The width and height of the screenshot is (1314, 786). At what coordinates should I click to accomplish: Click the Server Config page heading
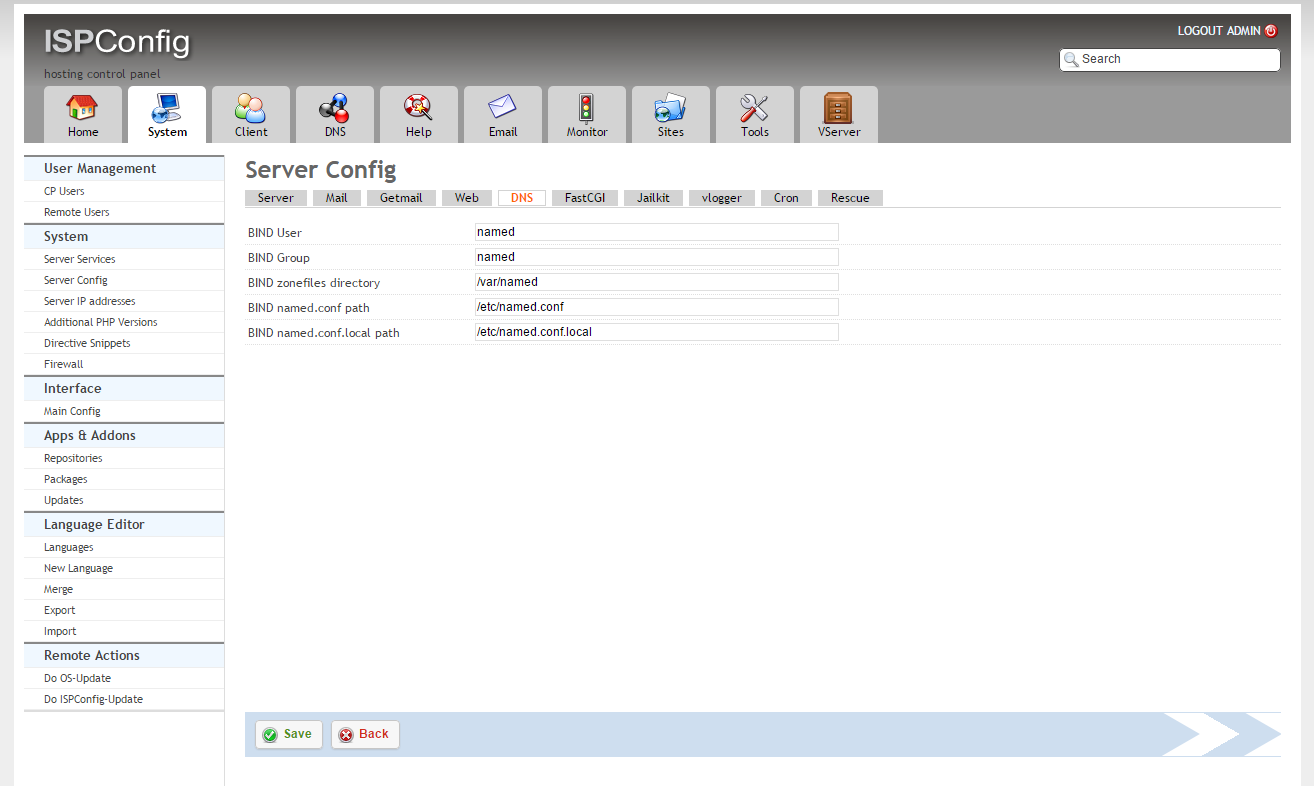321,169
